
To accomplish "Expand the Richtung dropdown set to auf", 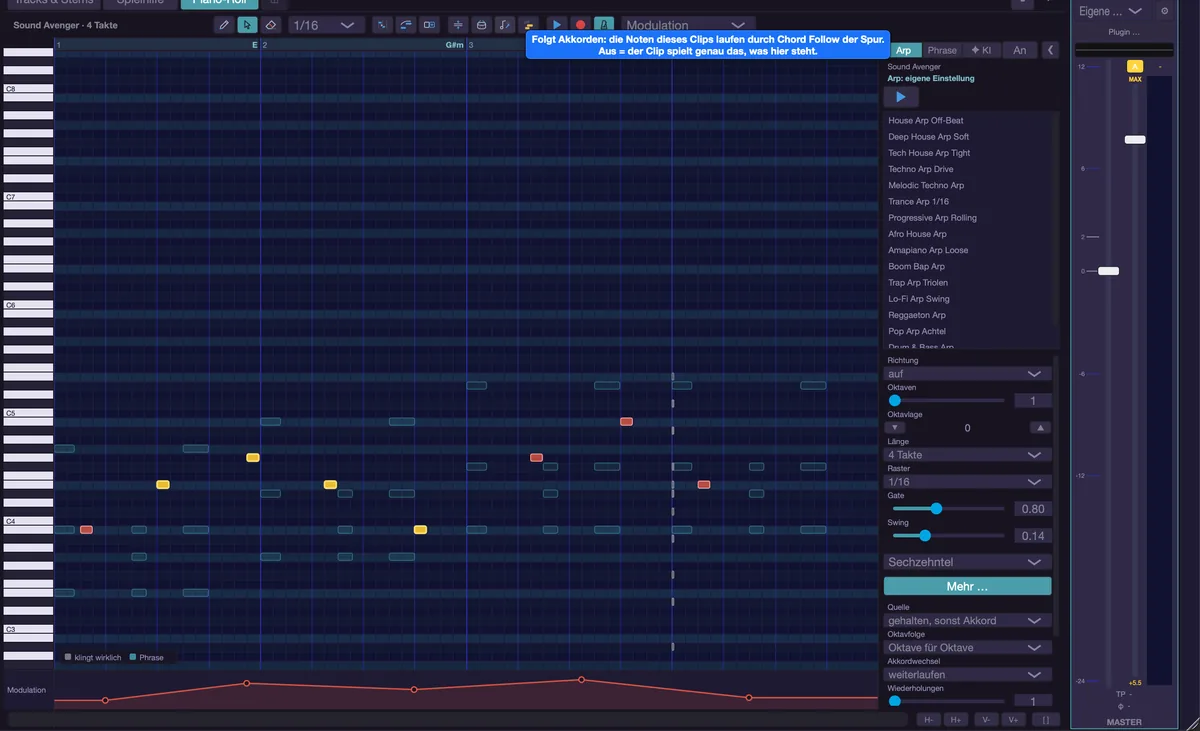I will [x=968, y=374].
